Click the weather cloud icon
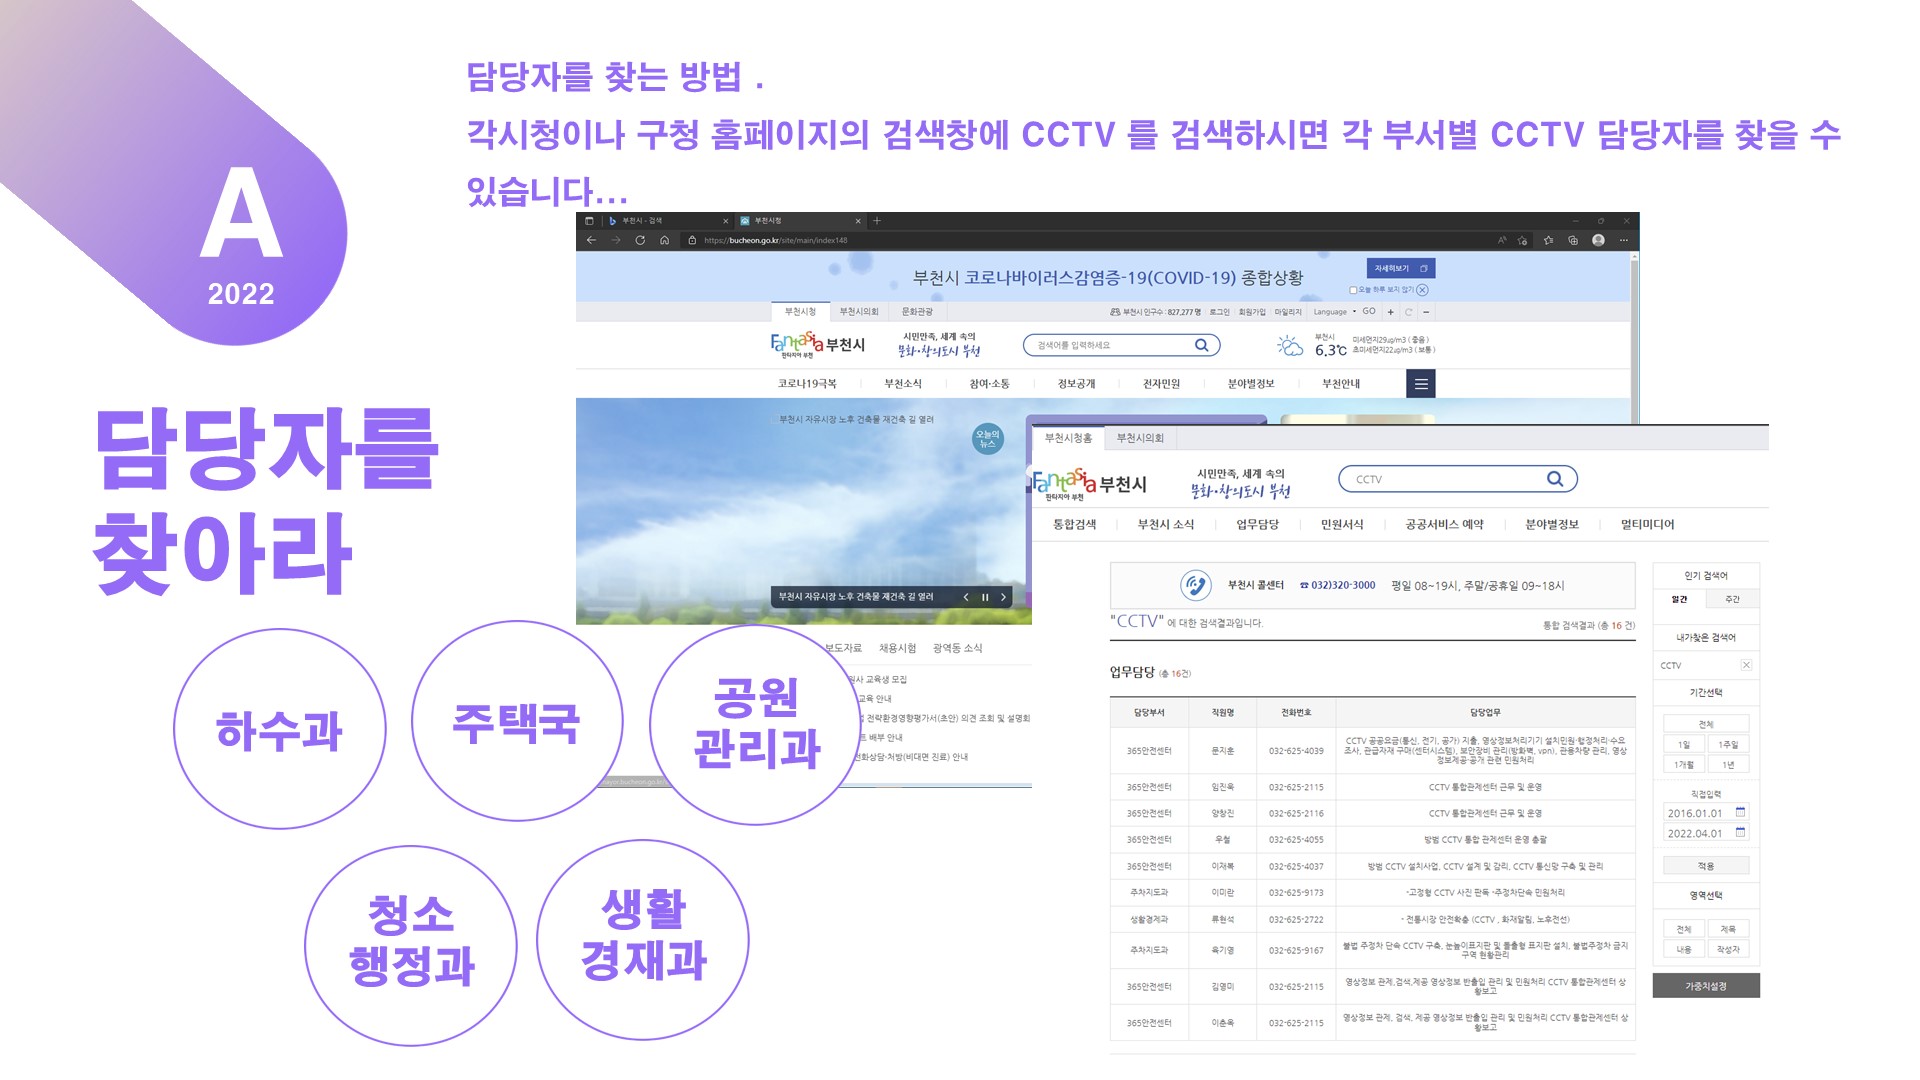1920x1080 pixels. tap(1290, 346)
